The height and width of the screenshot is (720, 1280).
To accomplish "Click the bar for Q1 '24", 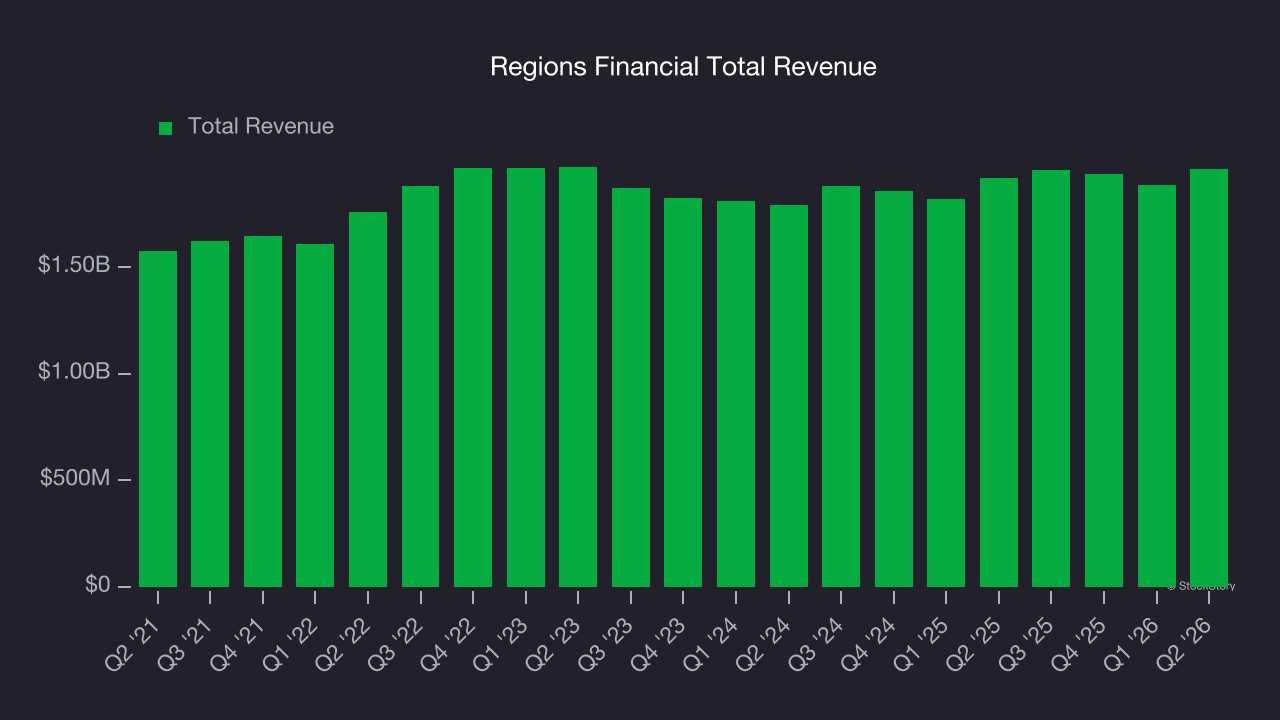I will [736, 394].
